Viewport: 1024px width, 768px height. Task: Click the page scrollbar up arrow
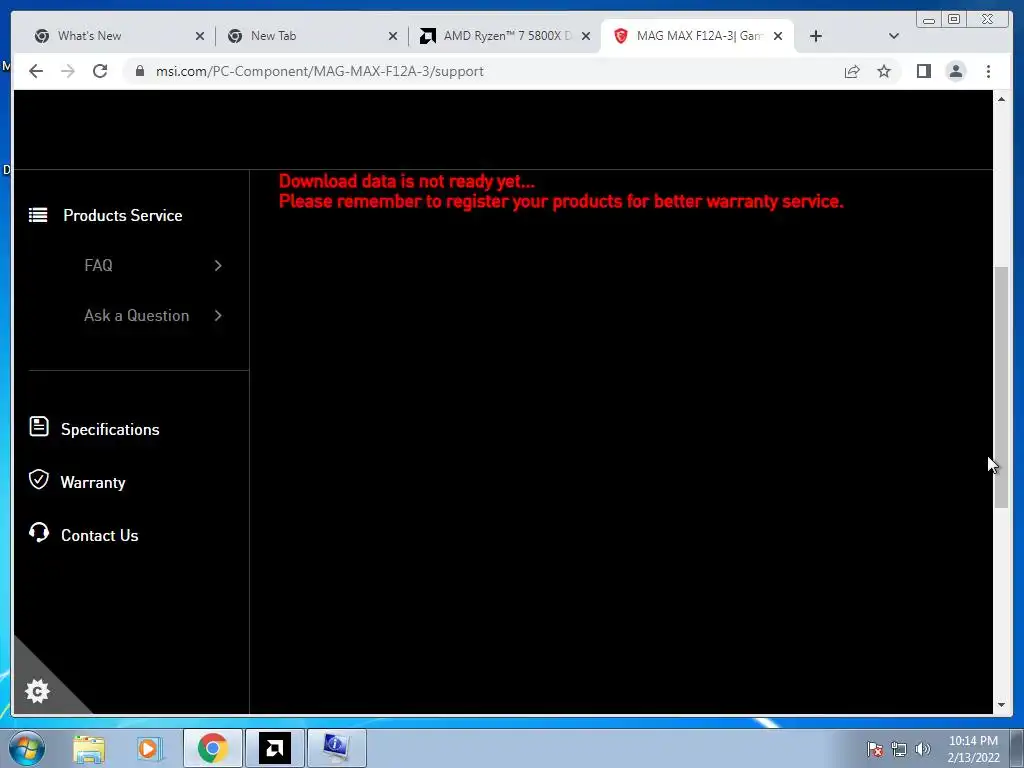tap(1001, 99)
